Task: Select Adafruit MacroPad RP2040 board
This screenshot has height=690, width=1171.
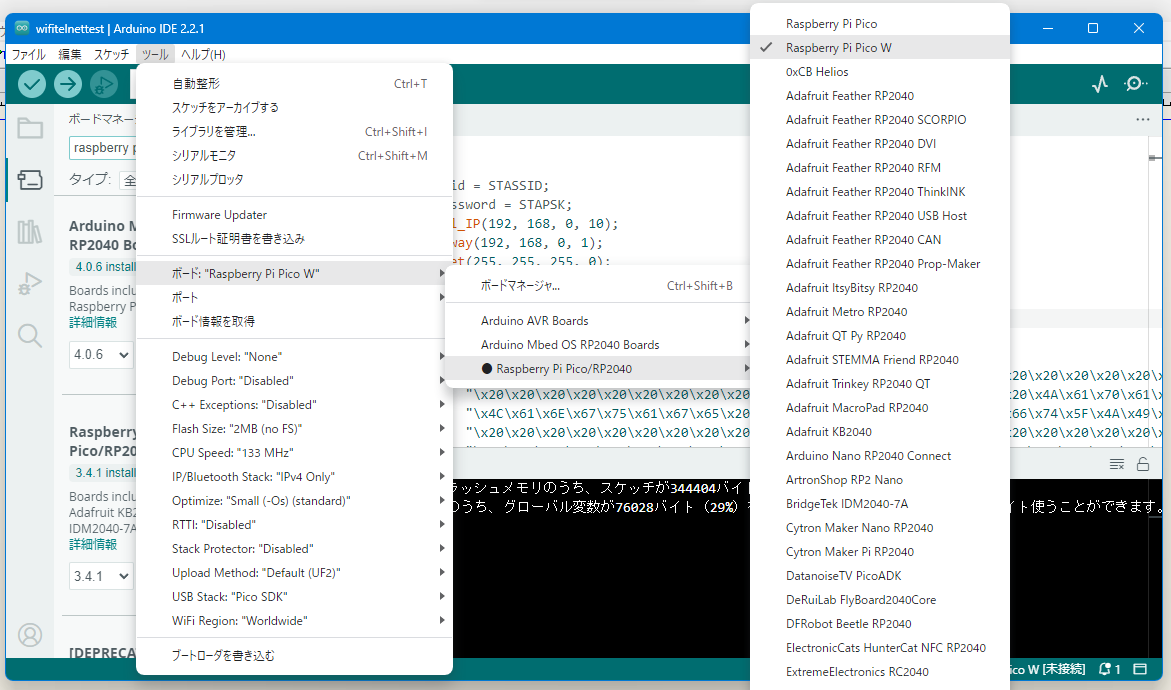Action: point(880,408)
